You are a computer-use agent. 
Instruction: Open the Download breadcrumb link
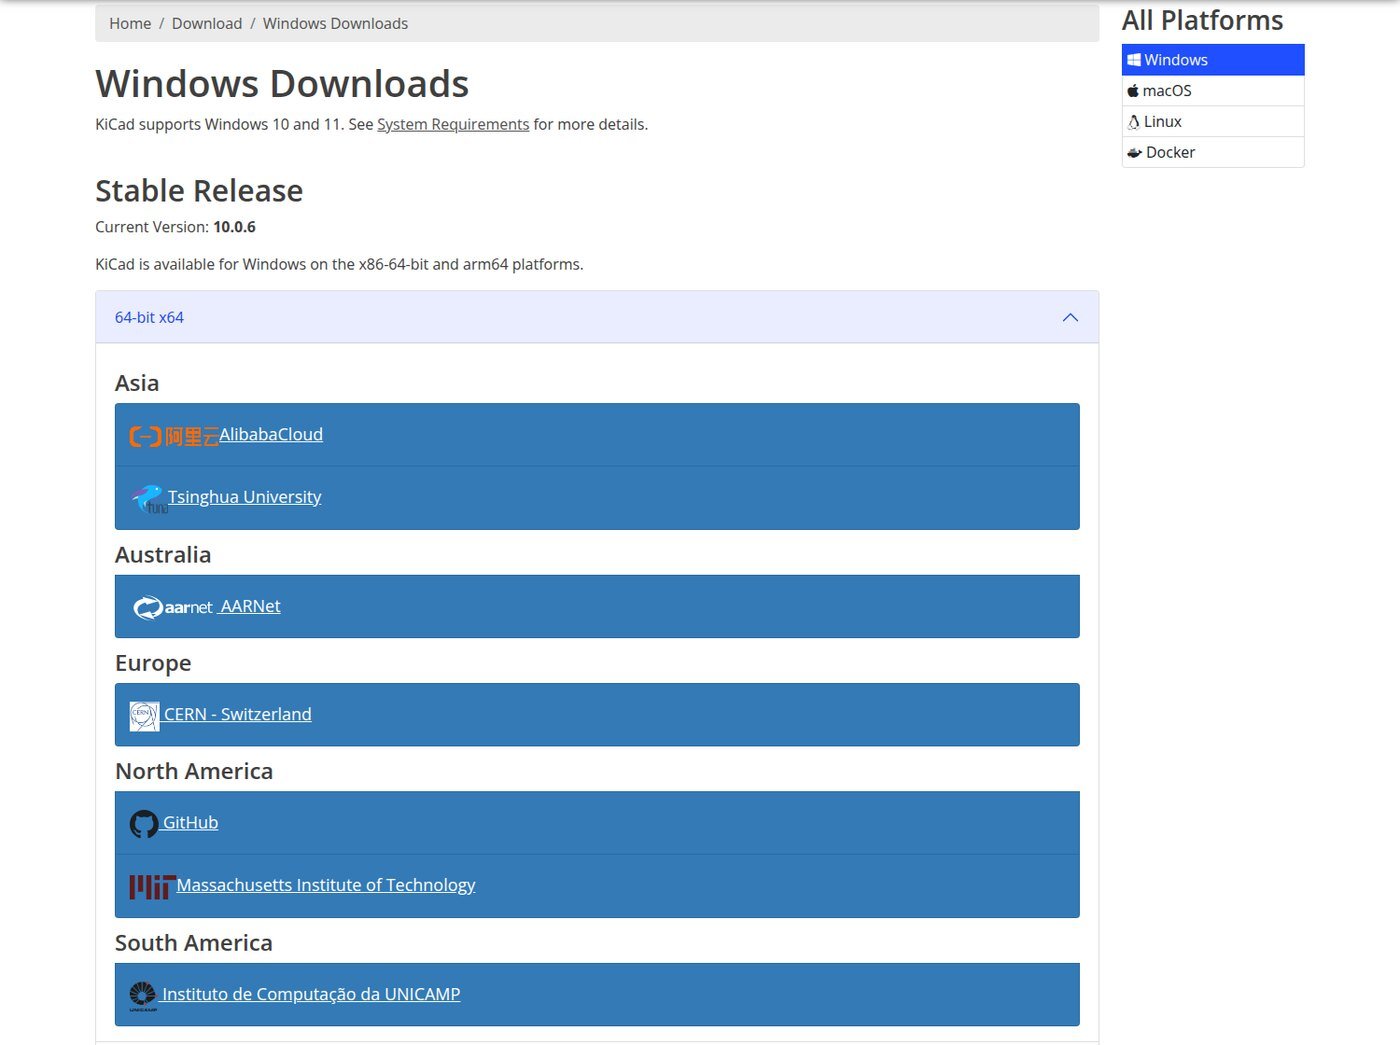(207, 23)
